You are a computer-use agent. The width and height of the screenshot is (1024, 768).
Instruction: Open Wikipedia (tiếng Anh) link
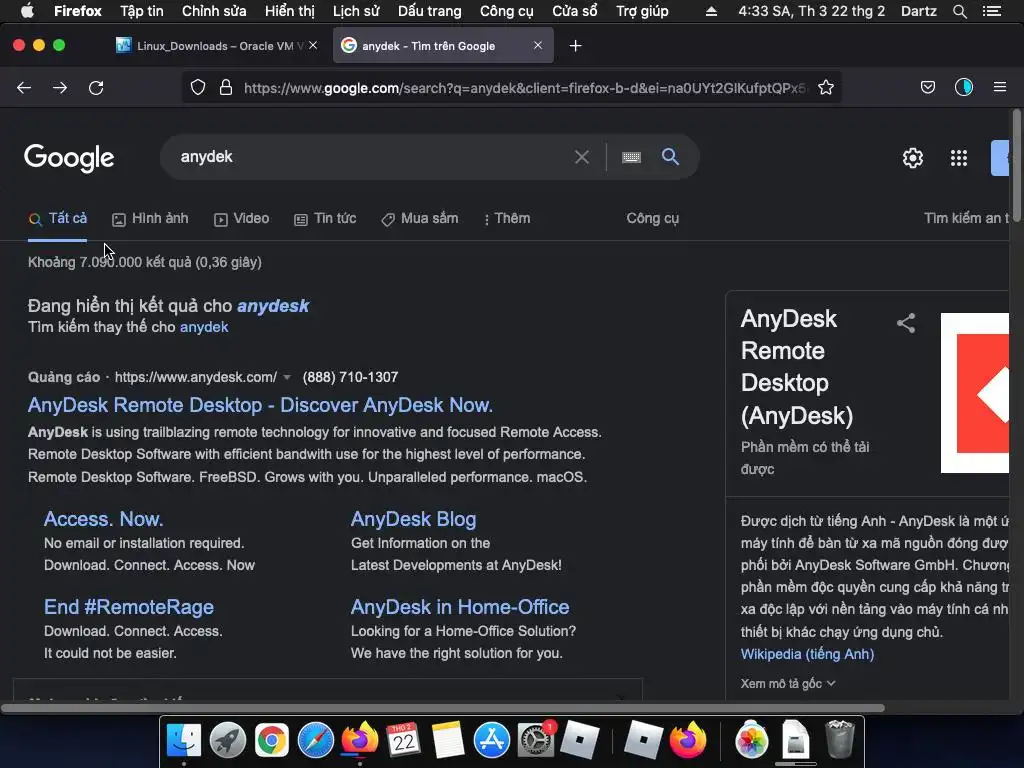(807, 654)
